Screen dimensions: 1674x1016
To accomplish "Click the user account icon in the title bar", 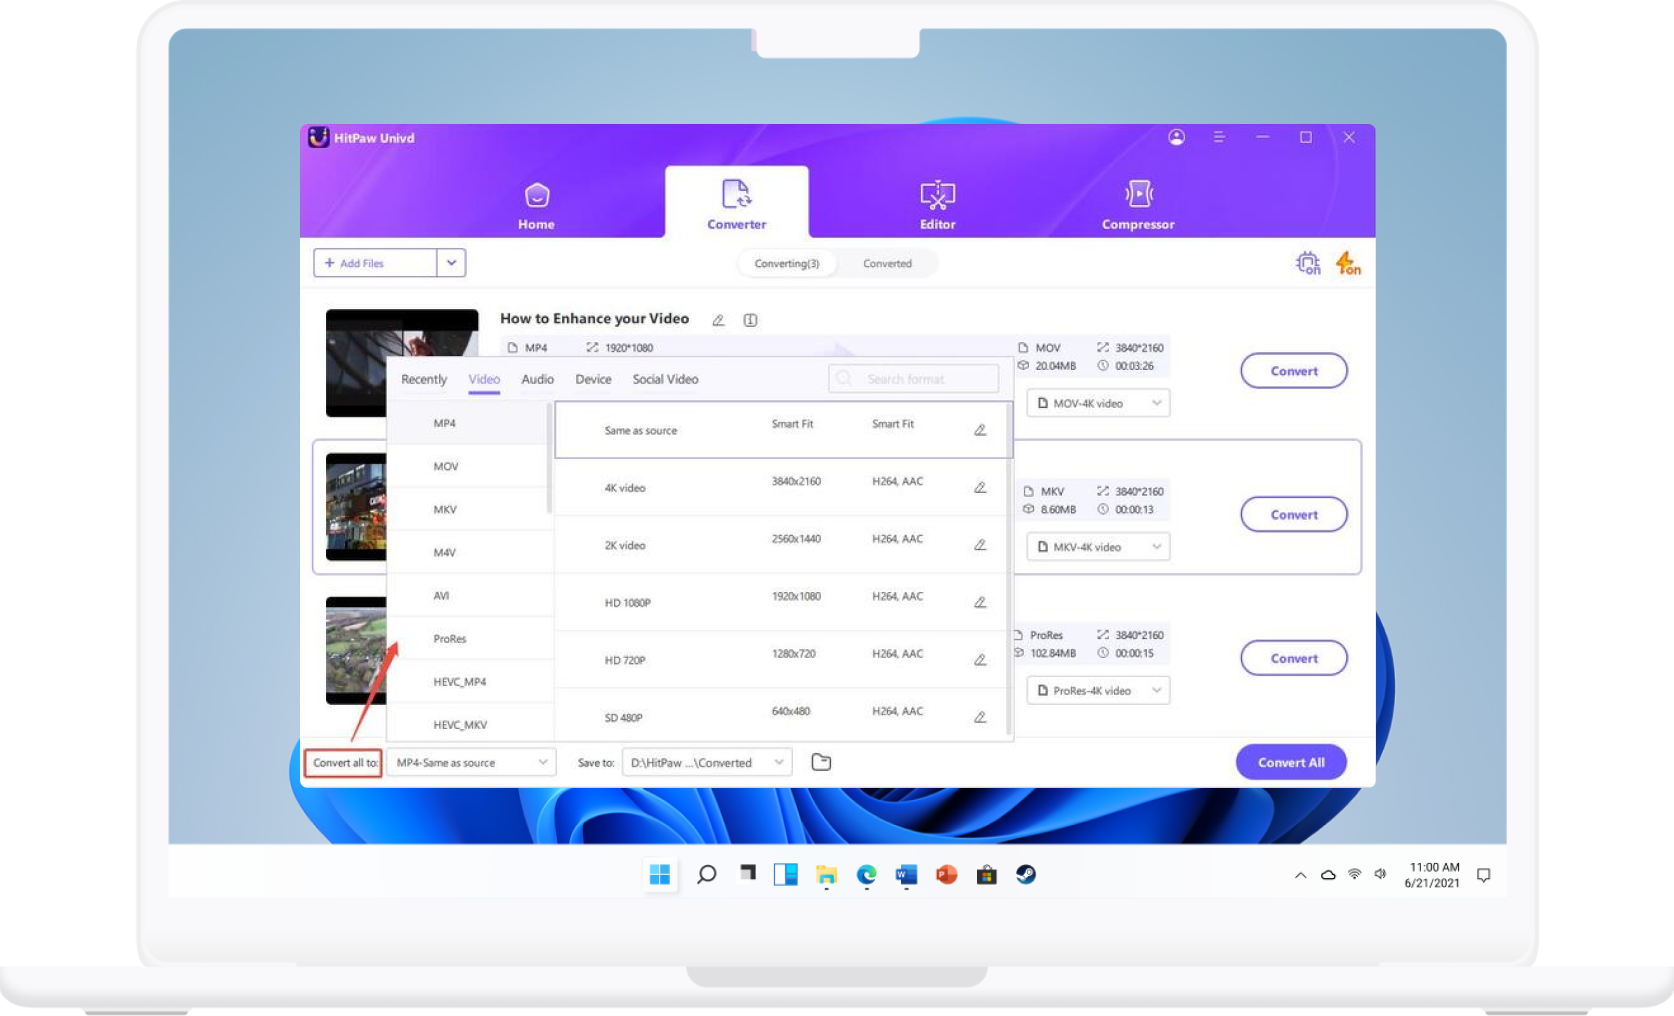I will (x=1177, y=137).
